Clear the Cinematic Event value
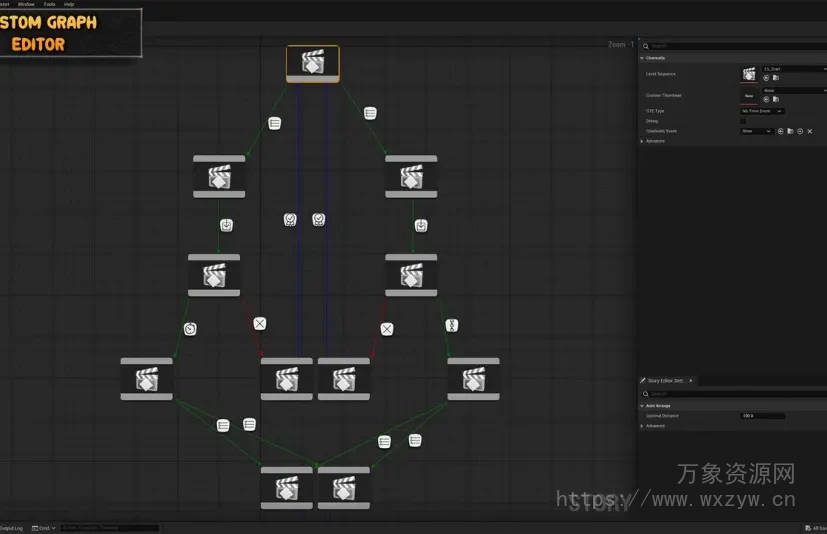The width and height of the screenshot is (827, 534). [x=809, y=131]
